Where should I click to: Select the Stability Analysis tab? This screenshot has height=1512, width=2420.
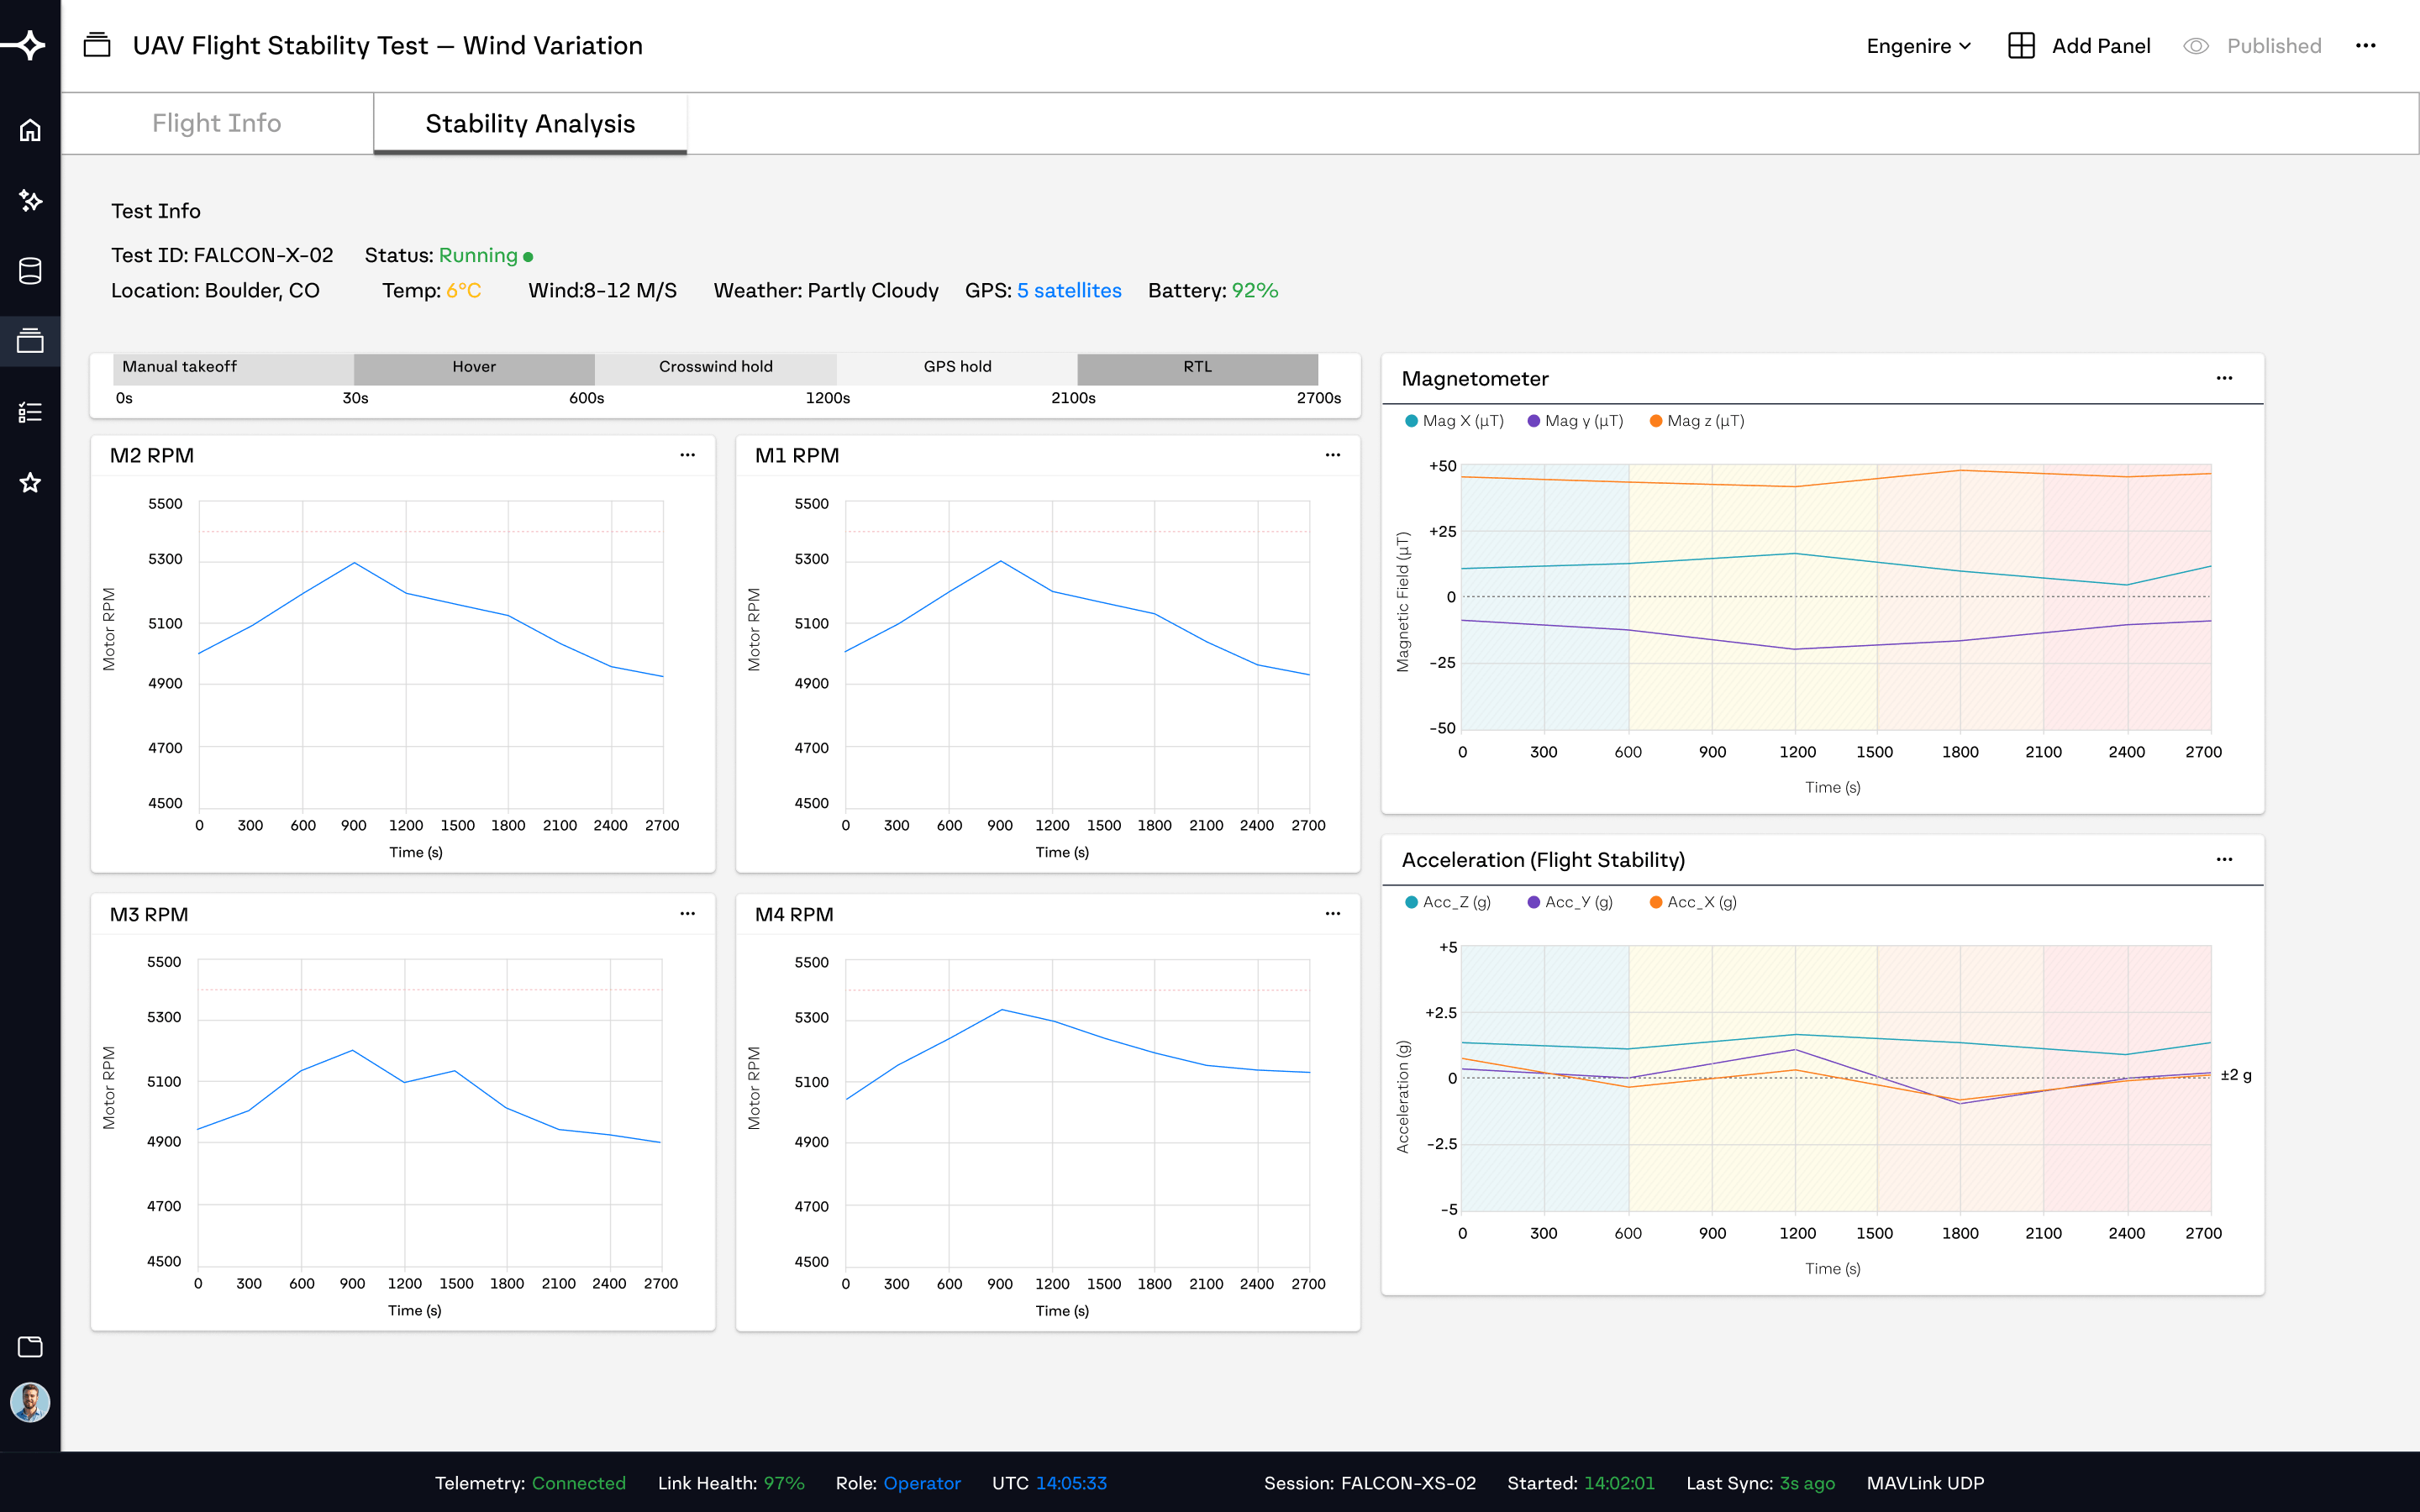click(x=530, y=123)
